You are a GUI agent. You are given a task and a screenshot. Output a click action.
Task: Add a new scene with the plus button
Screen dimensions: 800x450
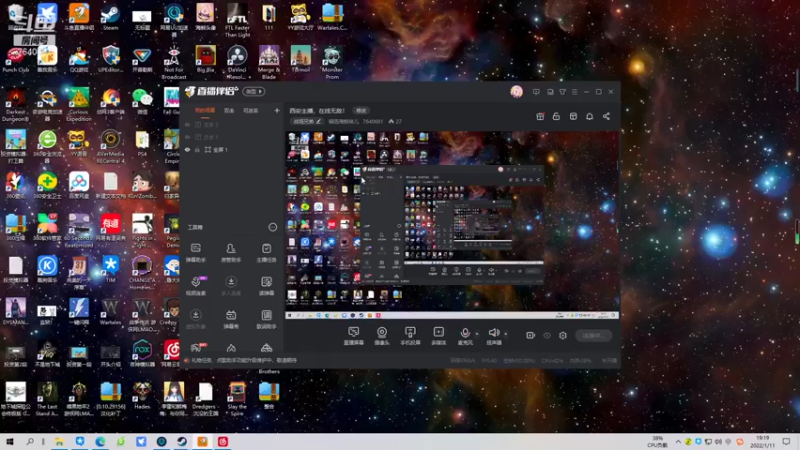(x=277, y=110)
